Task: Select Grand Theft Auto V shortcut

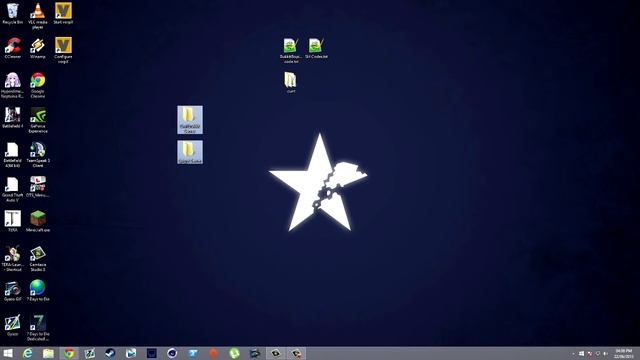Action: point(13,189)
